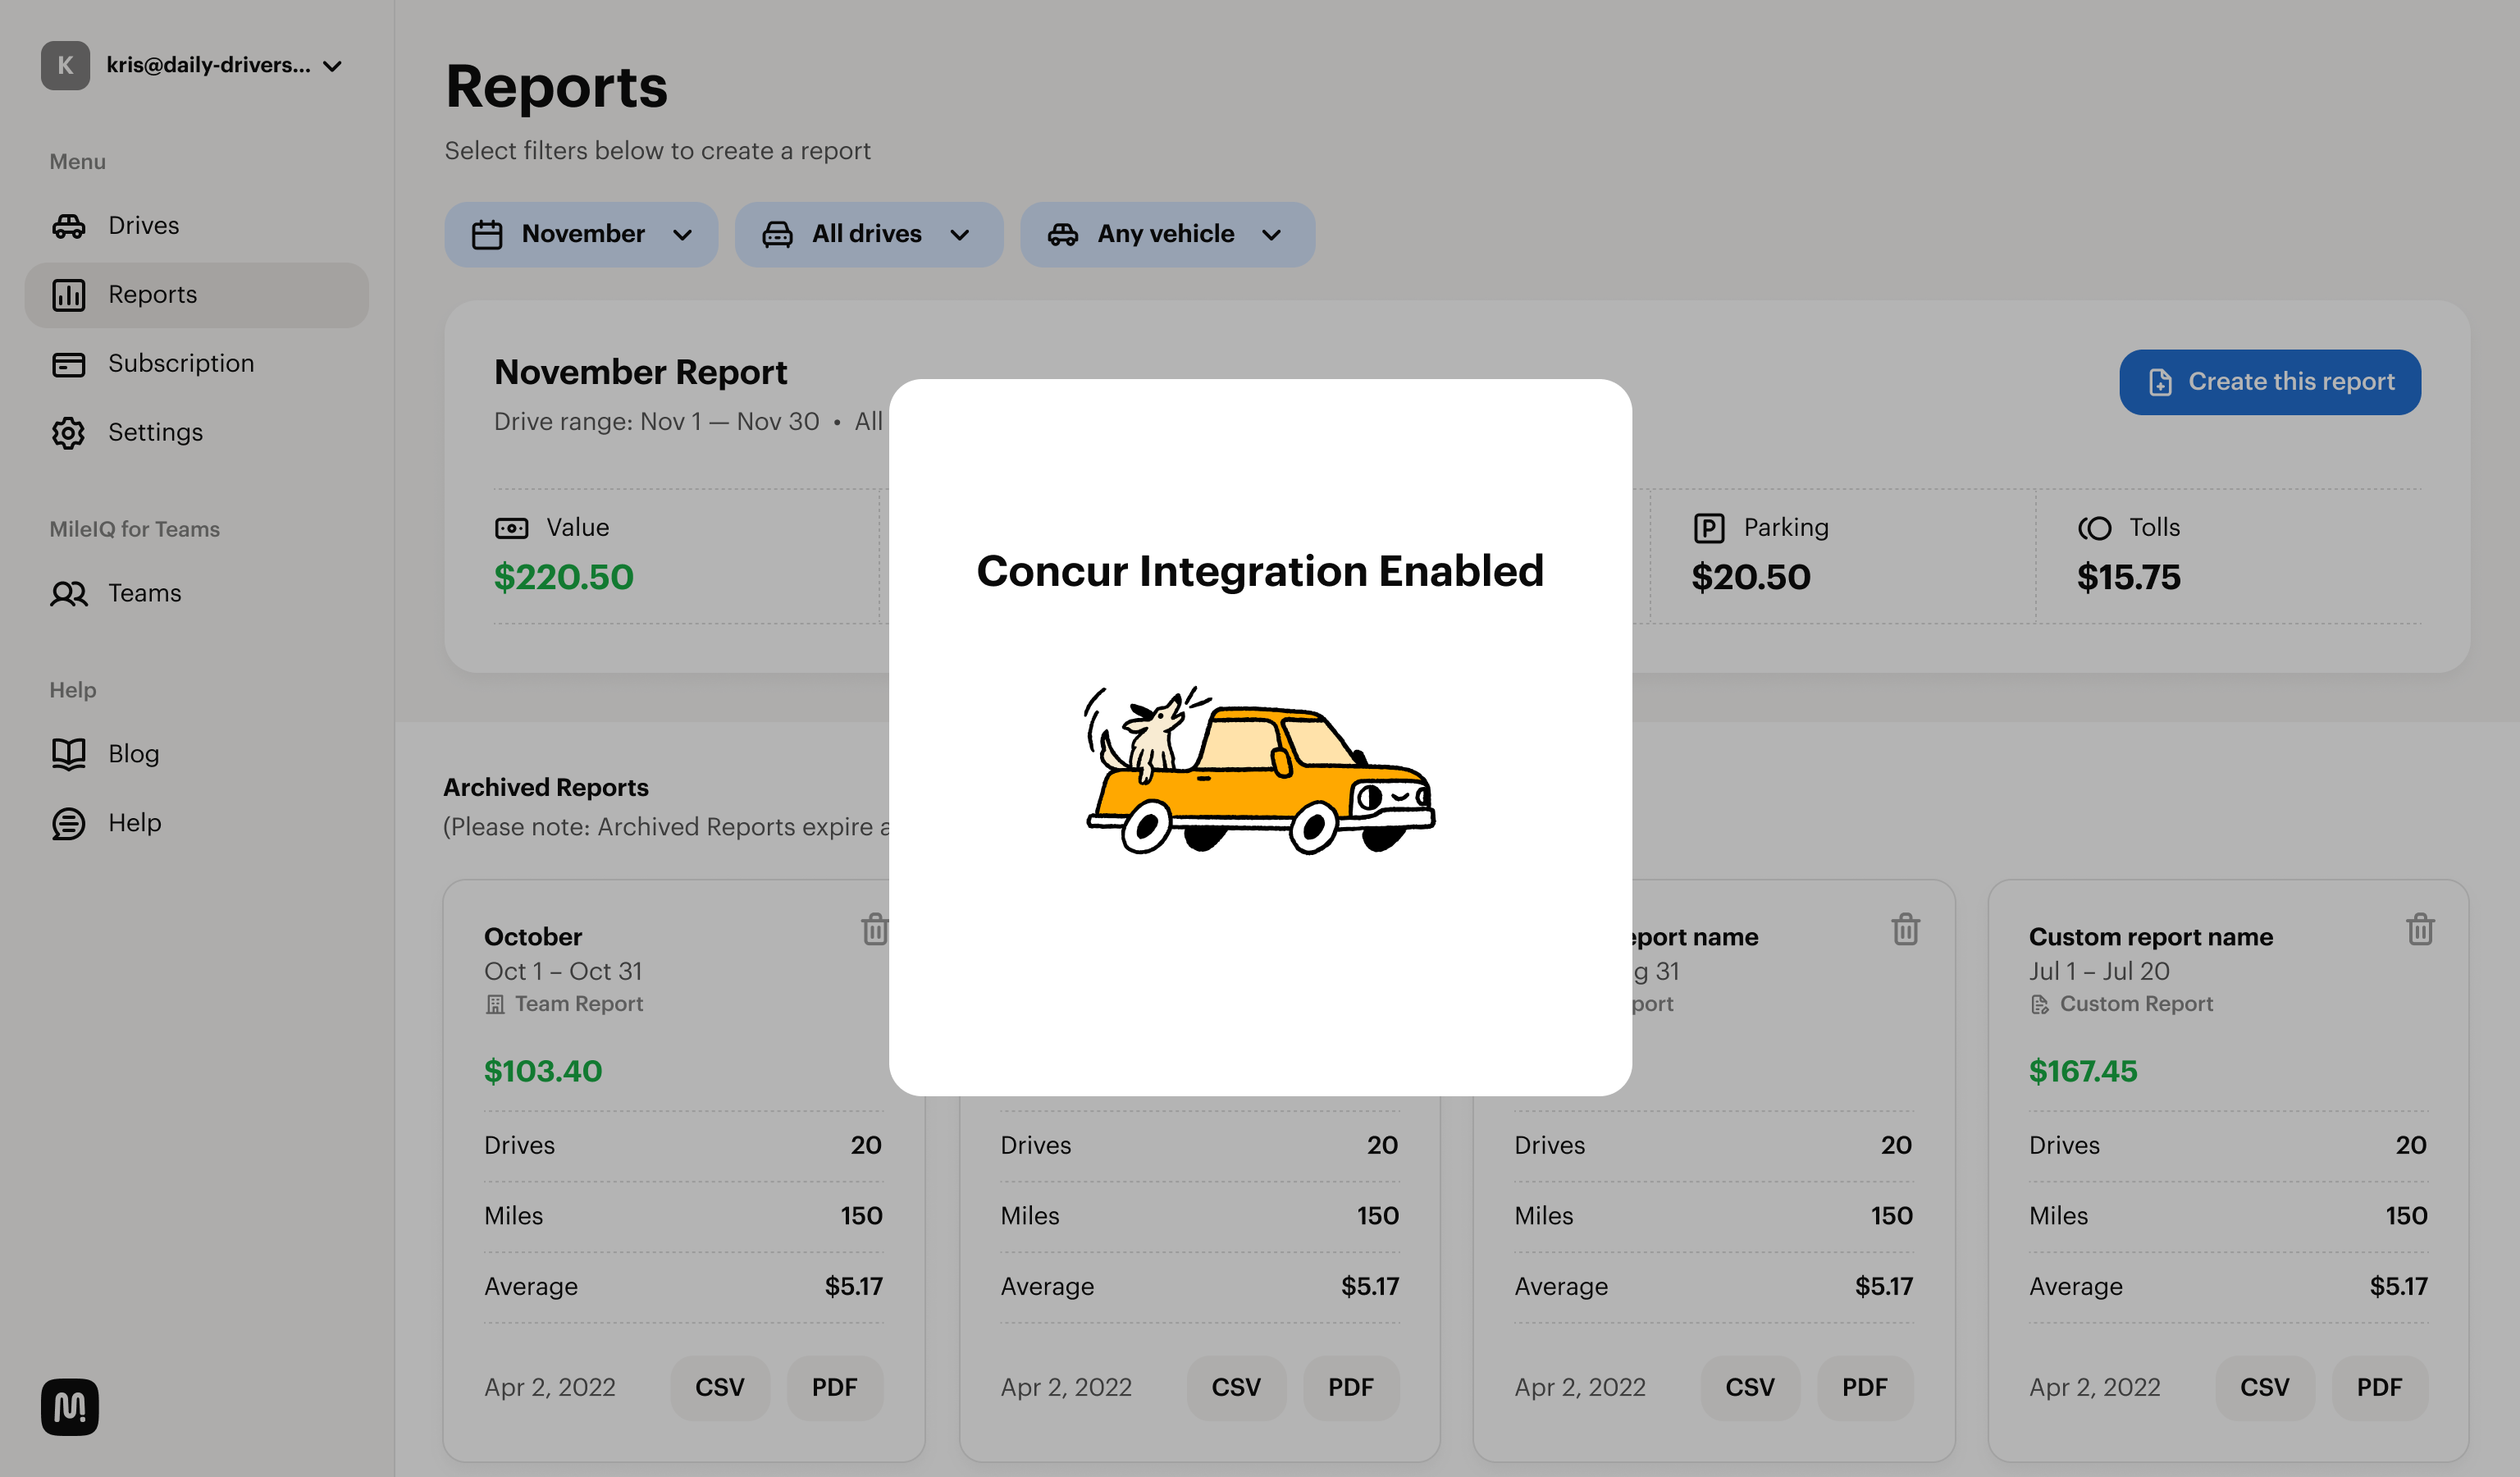Click the November Report title
Screen dimensions: 2520x1477
pyautogui.click(x=640, y=373)
